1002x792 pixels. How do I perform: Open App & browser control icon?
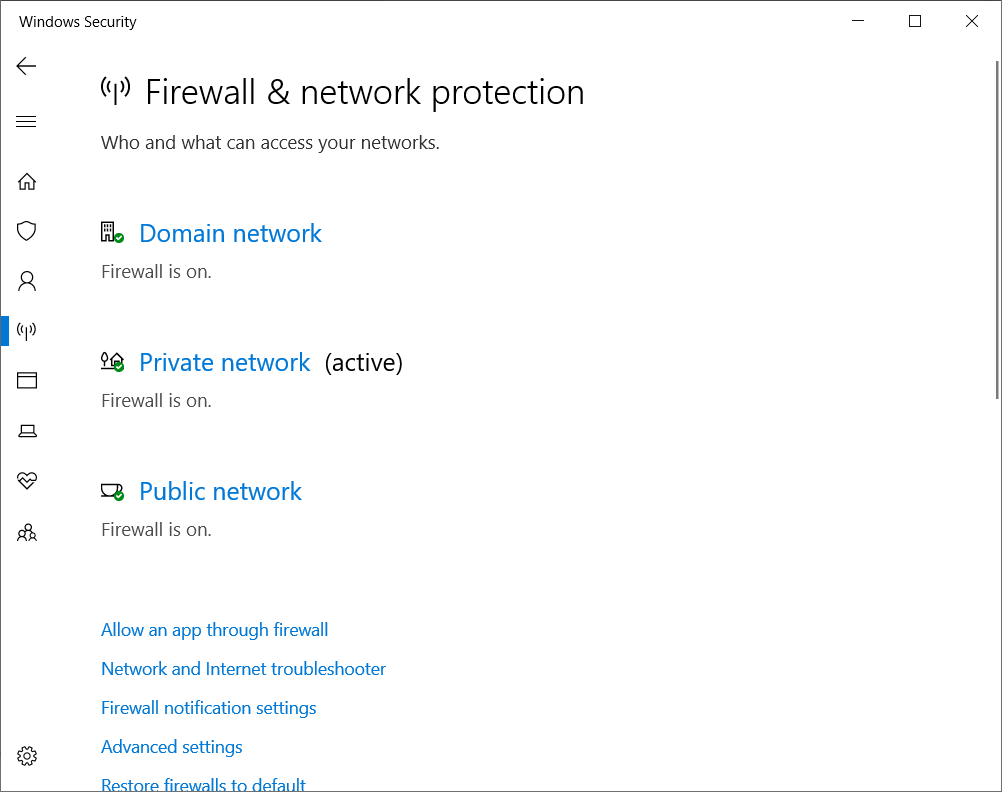(x=27, y=380)
